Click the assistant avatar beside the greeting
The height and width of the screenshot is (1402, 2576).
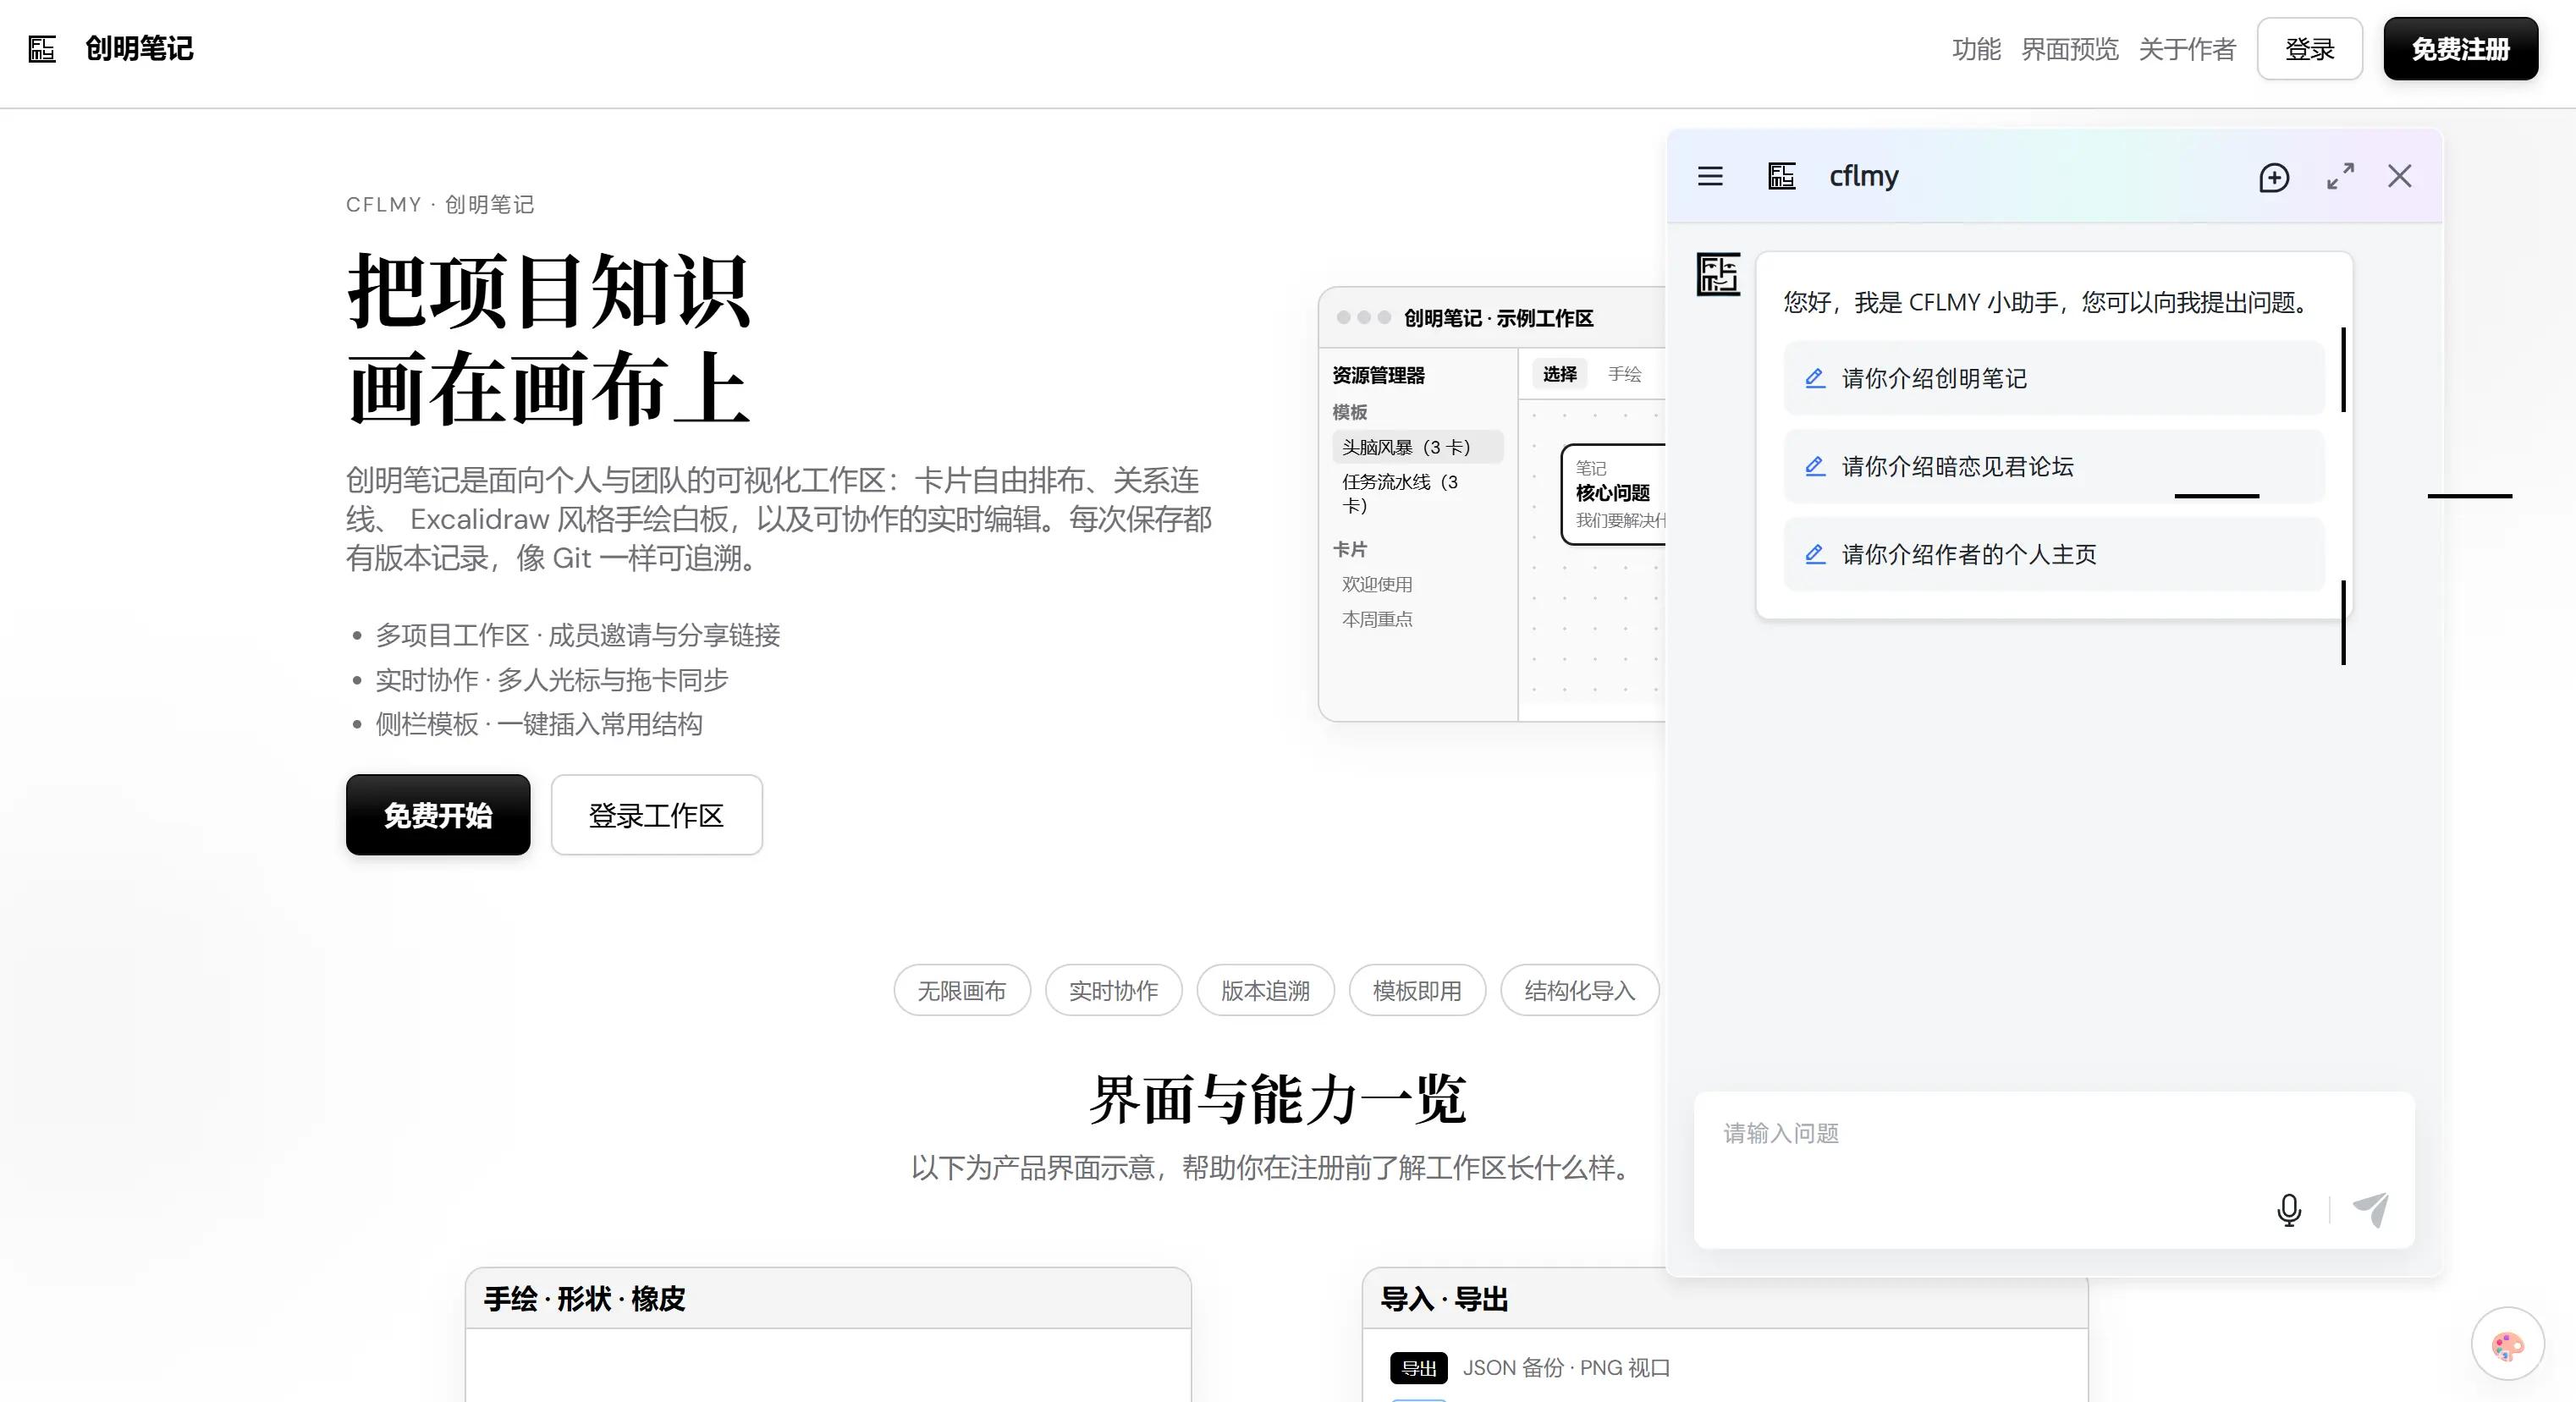point(1718,274)
